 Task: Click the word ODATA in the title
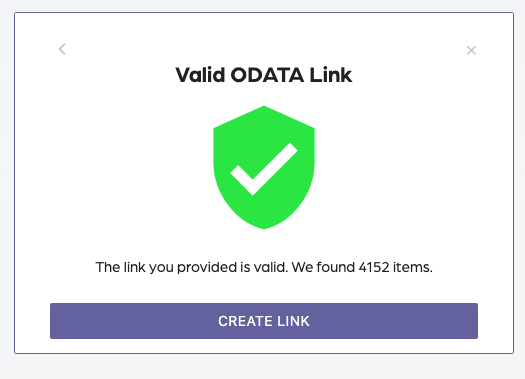pyautogui.click(x=267, y=75)
